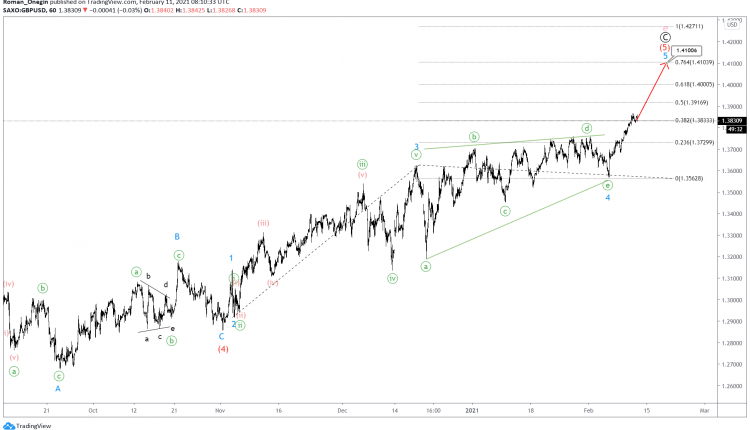
Task: Select Fibonacci level label 0.764(1.41039)
Action: click(695, 62)
